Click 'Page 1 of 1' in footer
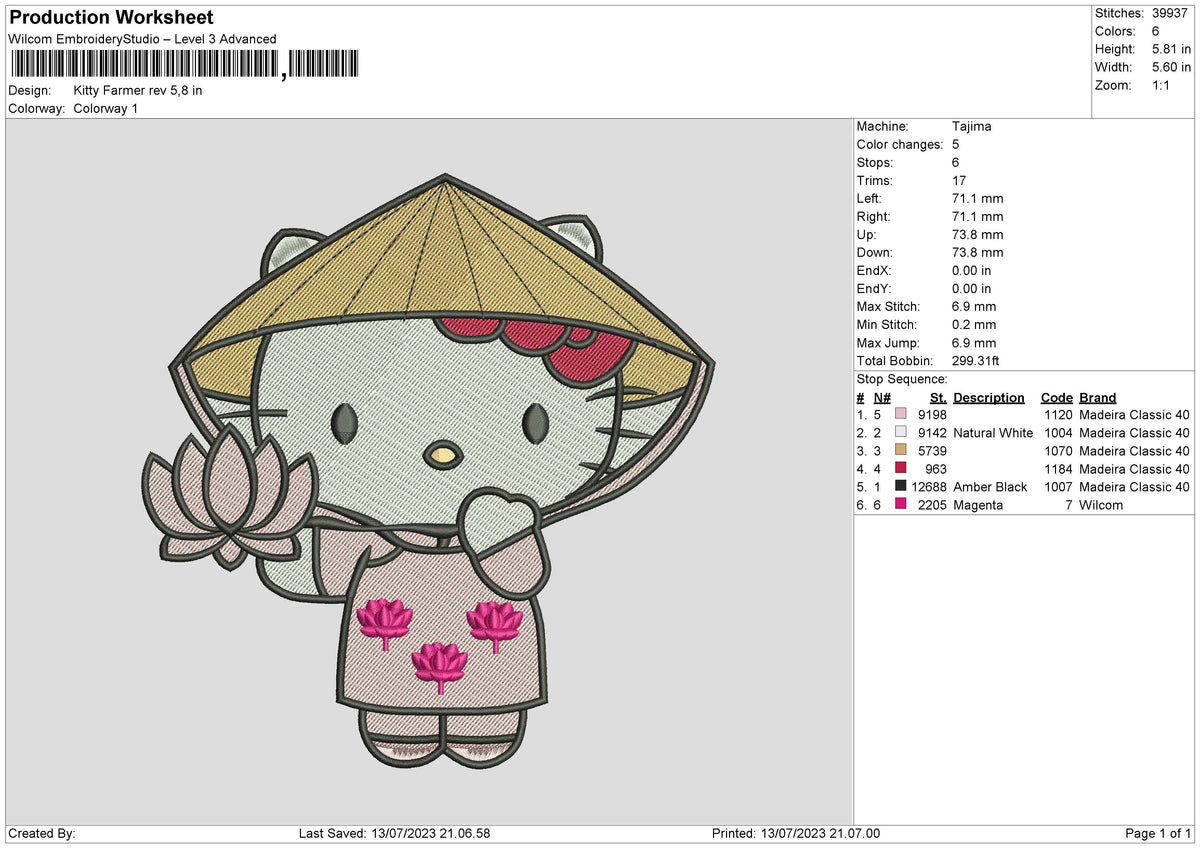 pyautogui.click(x=1158, y=834)
